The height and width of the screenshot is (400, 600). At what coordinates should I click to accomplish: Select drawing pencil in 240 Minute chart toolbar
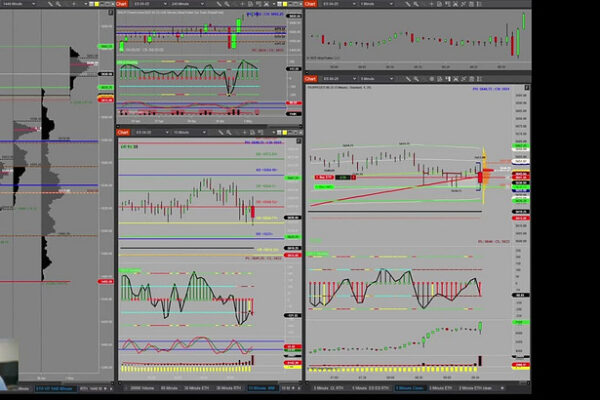[219, 4]
